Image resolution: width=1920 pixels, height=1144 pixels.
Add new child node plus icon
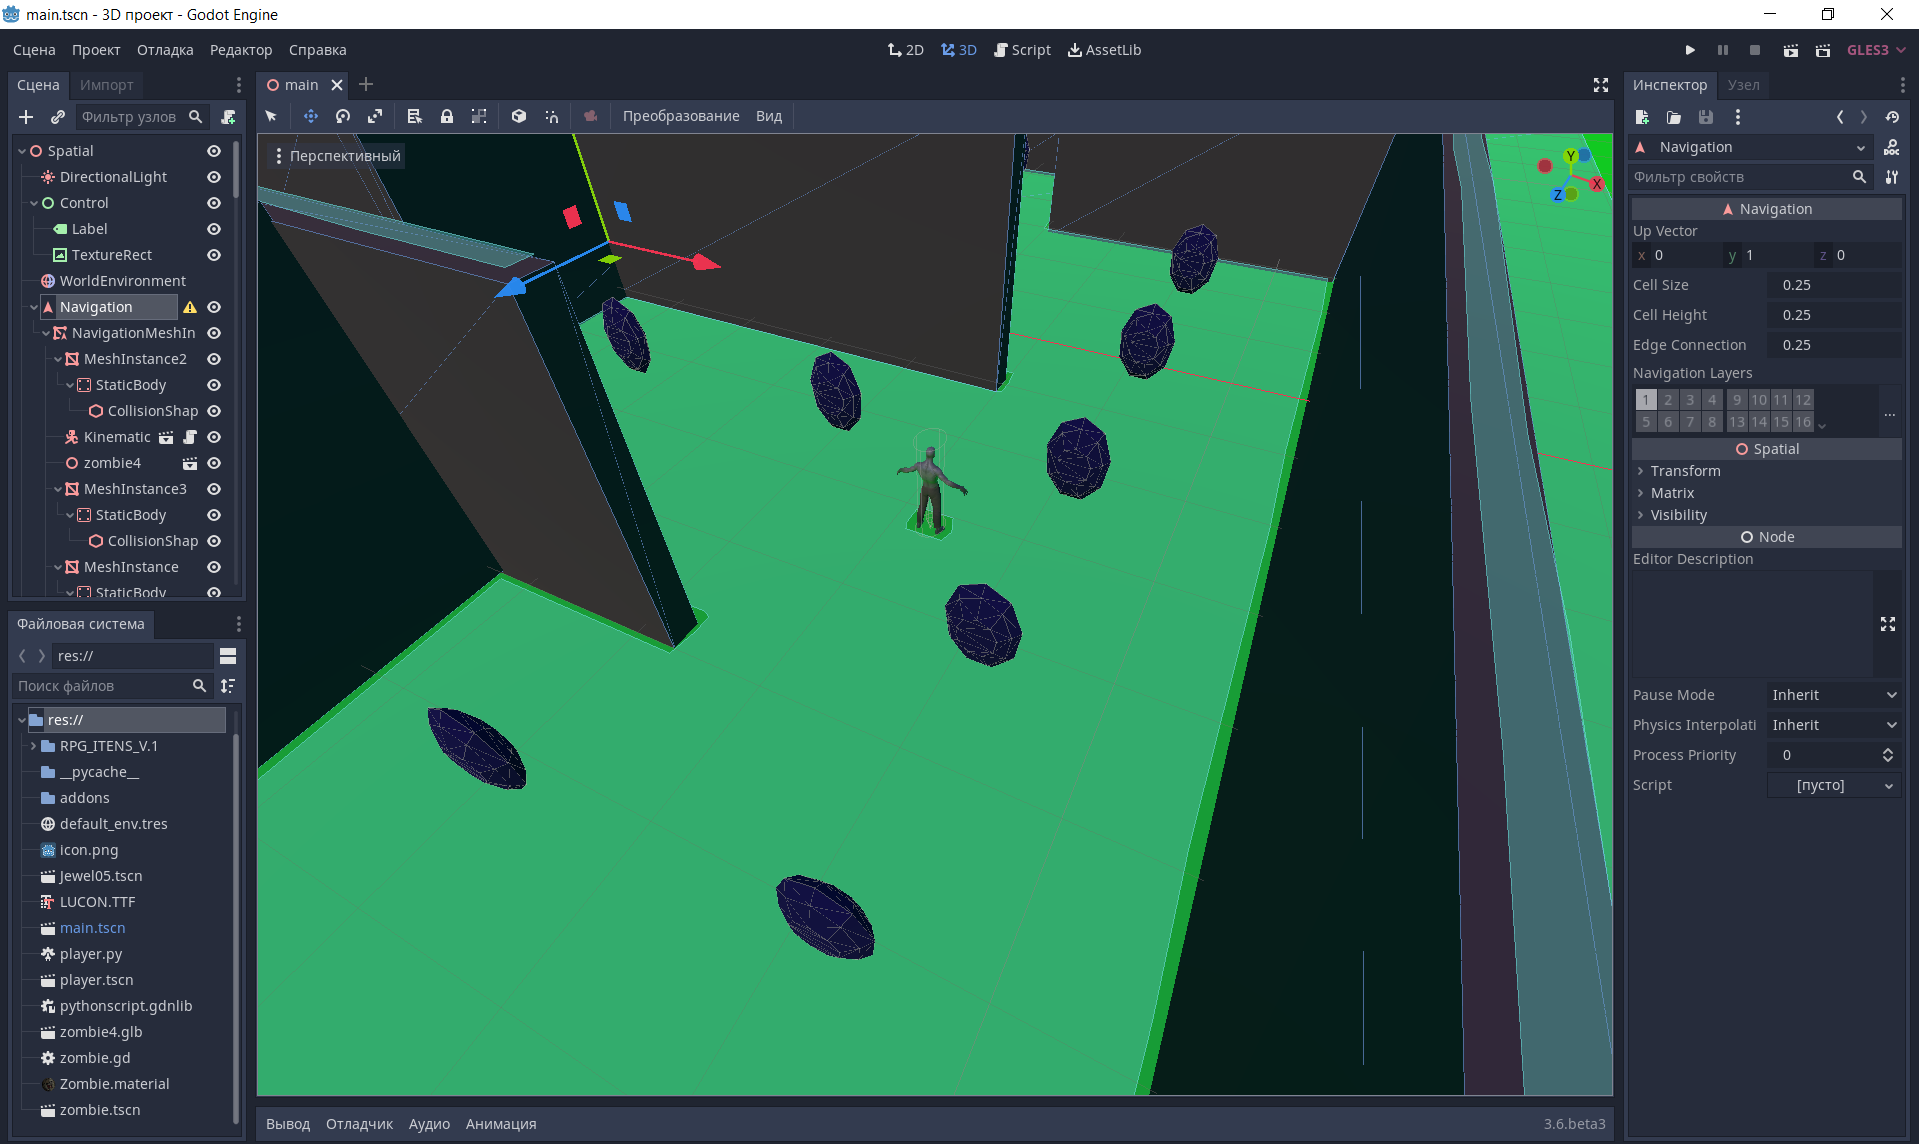pyautogui.click(x=26, y=117)
